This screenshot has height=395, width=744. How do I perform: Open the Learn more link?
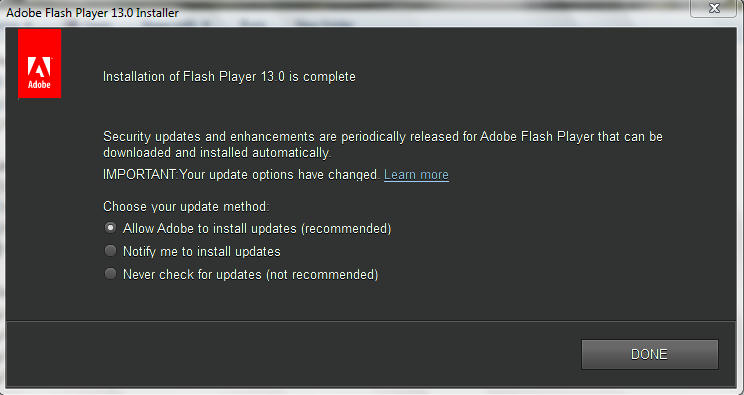[x=416, y=175]
